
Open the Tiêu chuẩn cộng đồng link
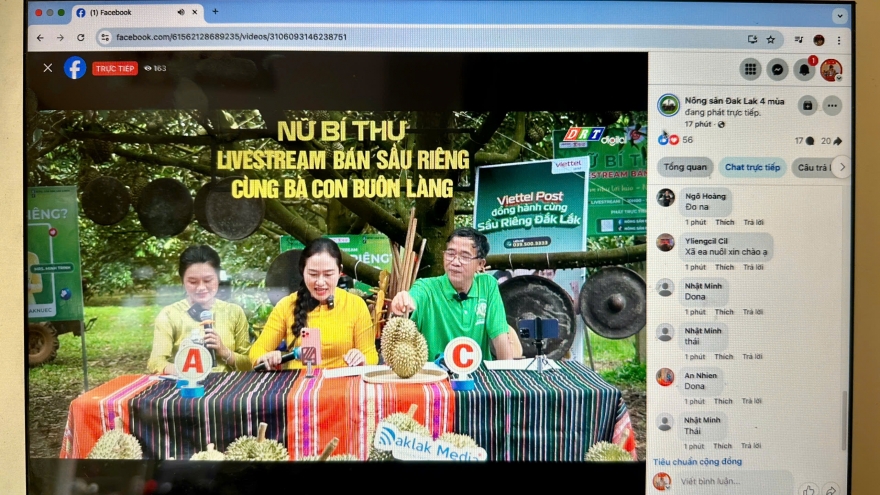click(698, 461)
